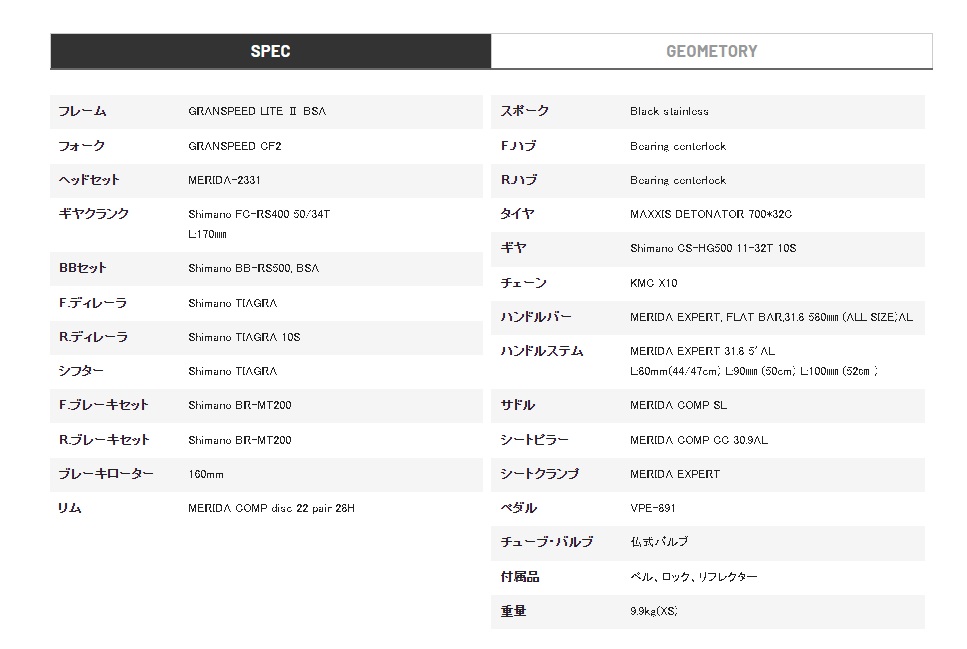Select F.ディレーラ value Shimano TIAGRA

click(232, 303)
